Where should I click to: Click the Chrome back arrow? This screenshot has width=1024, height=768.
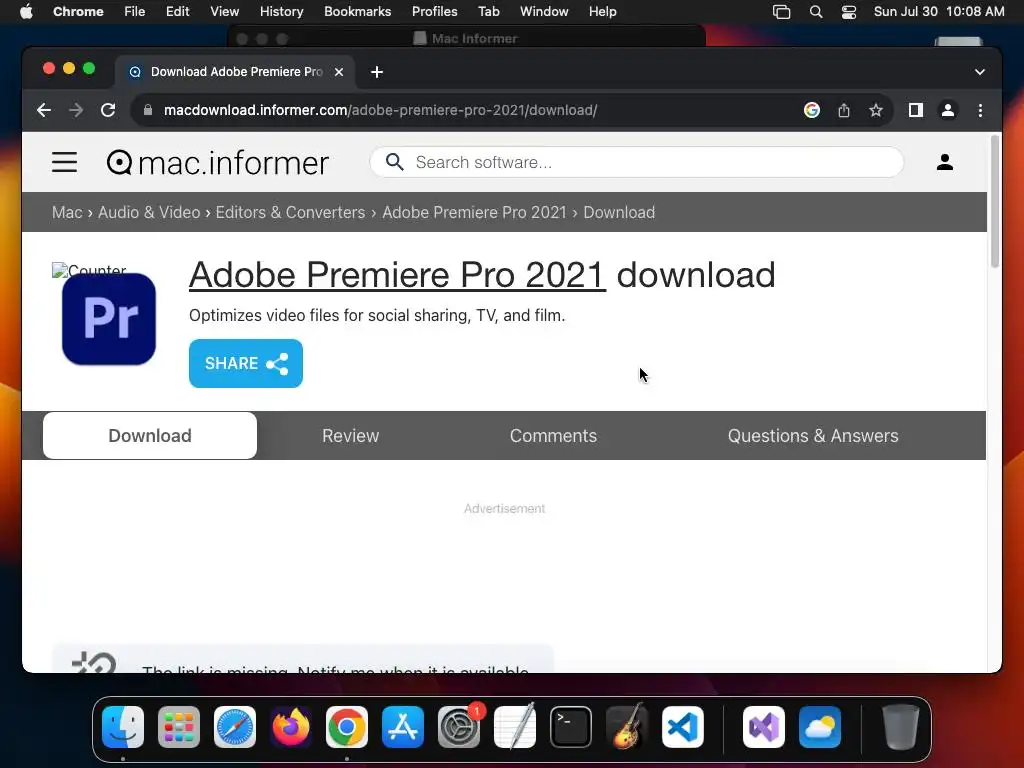[44, 110]
